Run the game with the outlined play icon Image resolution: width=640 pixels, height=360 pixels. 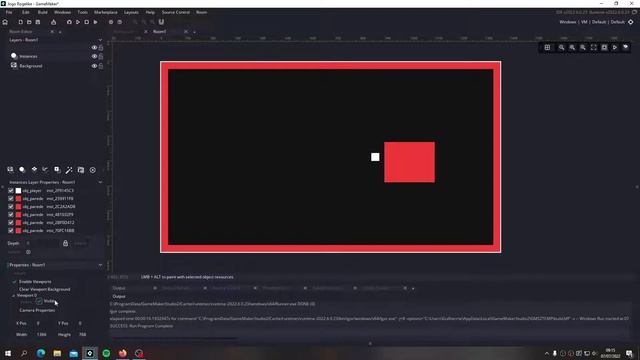pyautogui.click(x=78, y=22)
